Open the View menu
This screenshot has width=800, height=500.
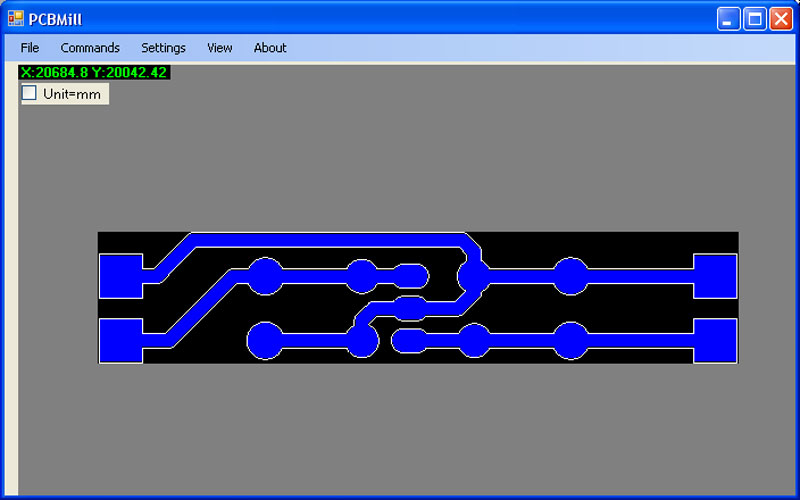point(220,48)
